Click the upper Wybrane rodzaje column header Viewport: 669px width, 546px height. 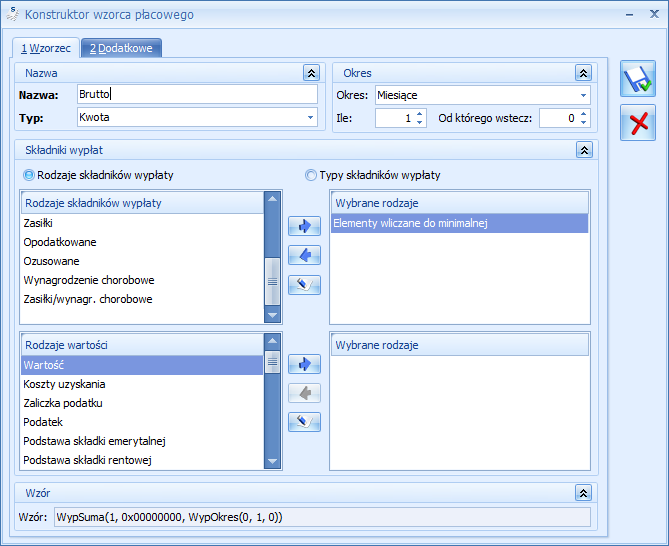click(x=460, y=203)
